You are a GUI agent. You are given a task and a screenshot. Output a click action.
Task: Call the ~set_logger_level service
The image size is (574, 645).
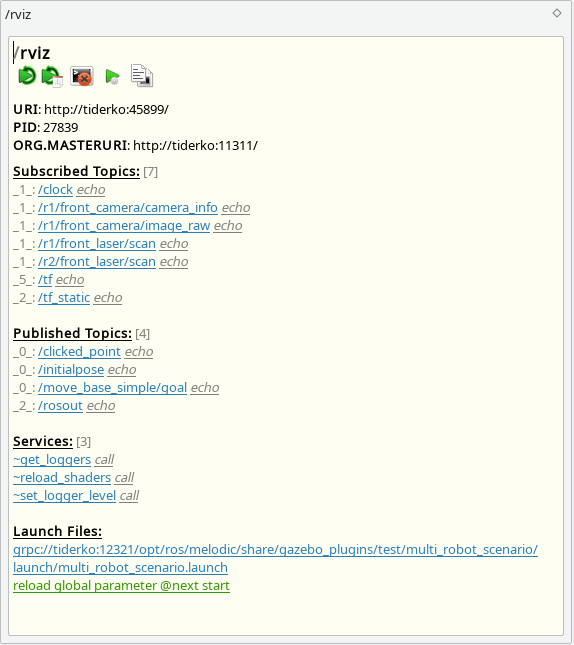[129, 496]
